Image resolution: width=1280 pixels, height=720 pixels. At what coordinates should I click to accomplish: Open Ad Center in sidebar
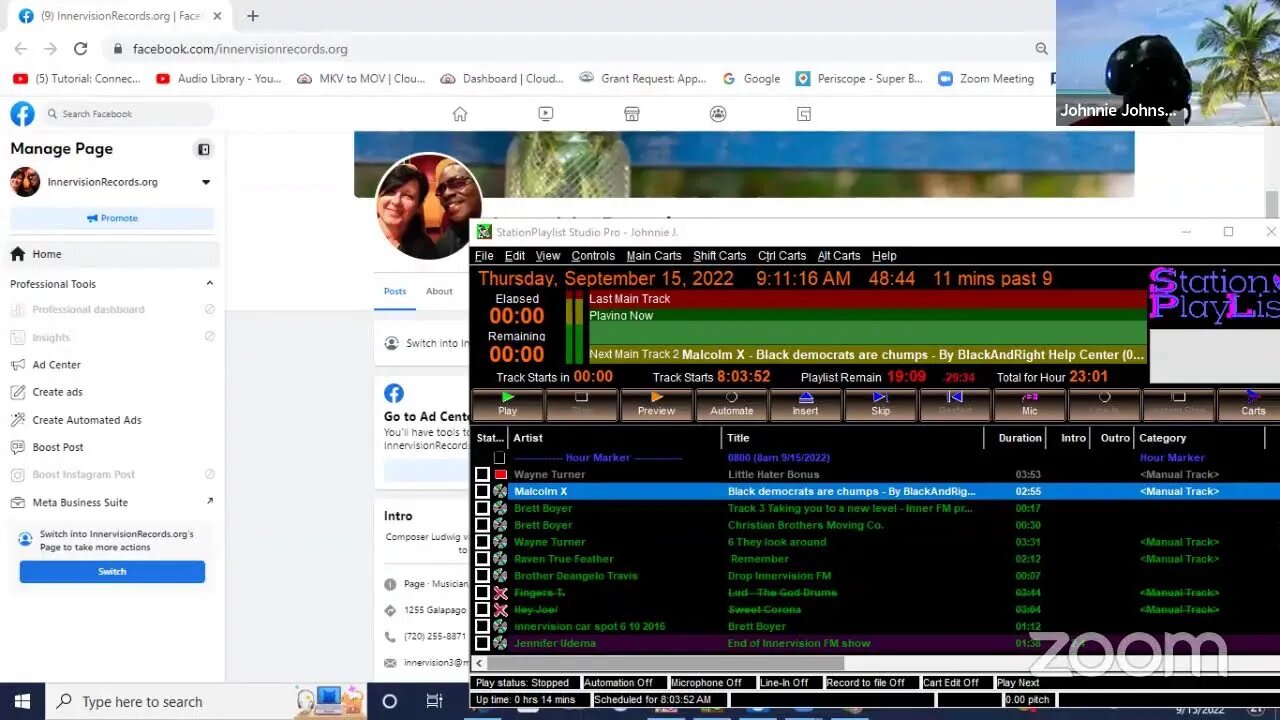56,365
